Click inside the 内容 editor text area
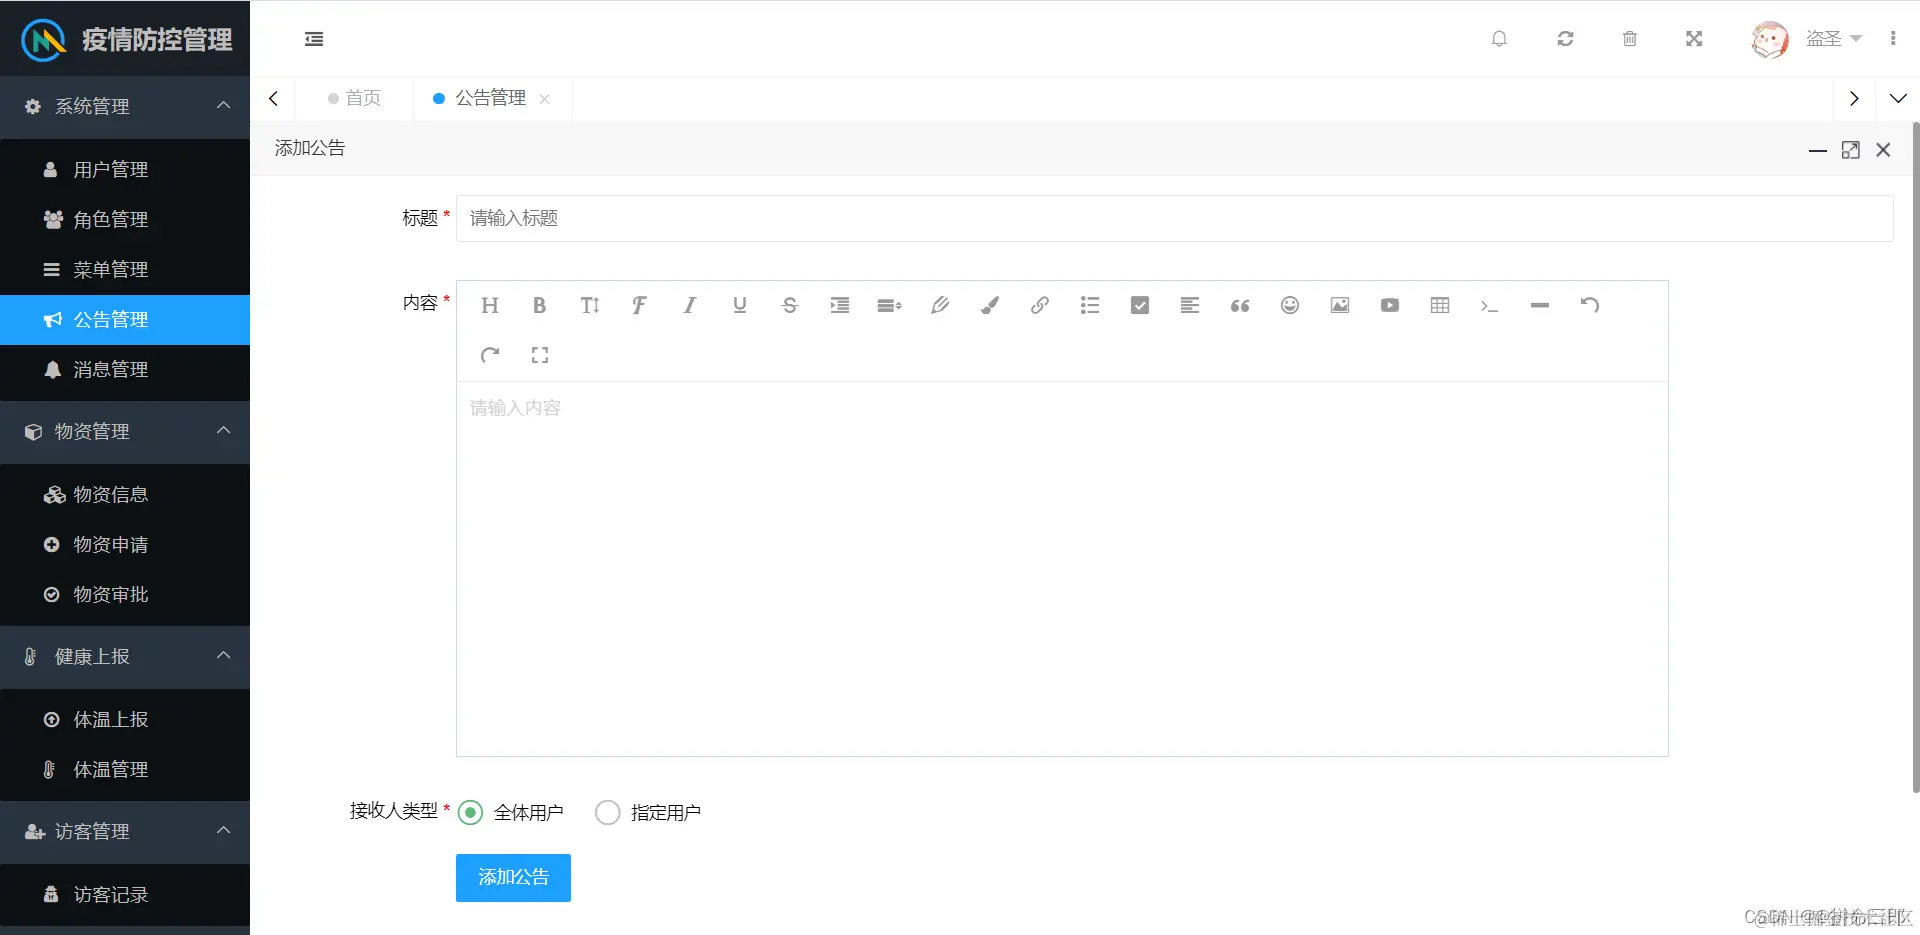The width and height of the screenshot is (1920, 935). coord(1062,569)
